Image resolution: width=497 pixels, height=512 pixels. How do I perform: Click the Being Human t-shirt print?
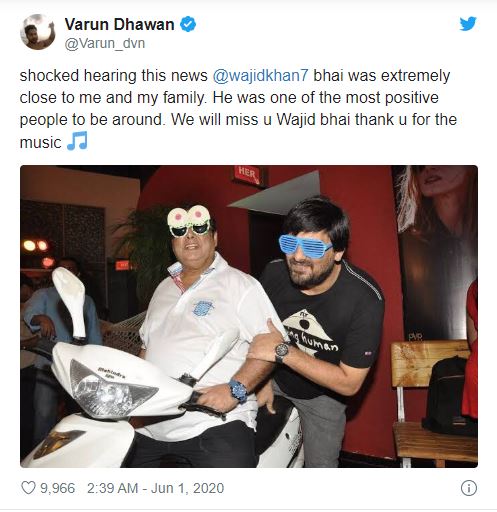point(310,331)
